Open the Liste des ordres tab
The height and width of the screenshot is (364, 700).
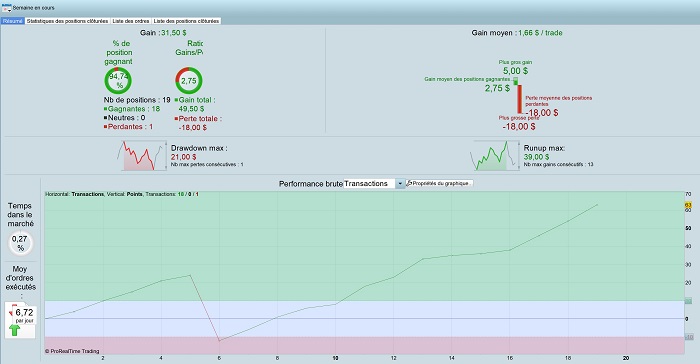tap(131, 21)
